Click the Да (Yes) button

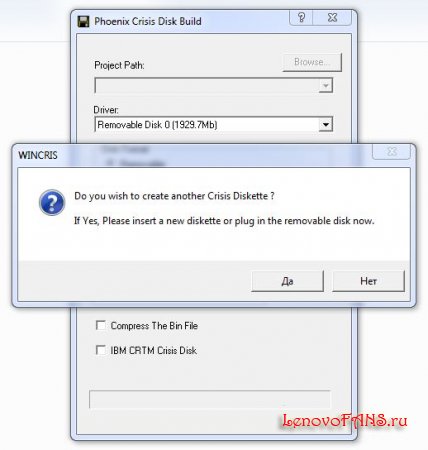[x=287, y=281]
